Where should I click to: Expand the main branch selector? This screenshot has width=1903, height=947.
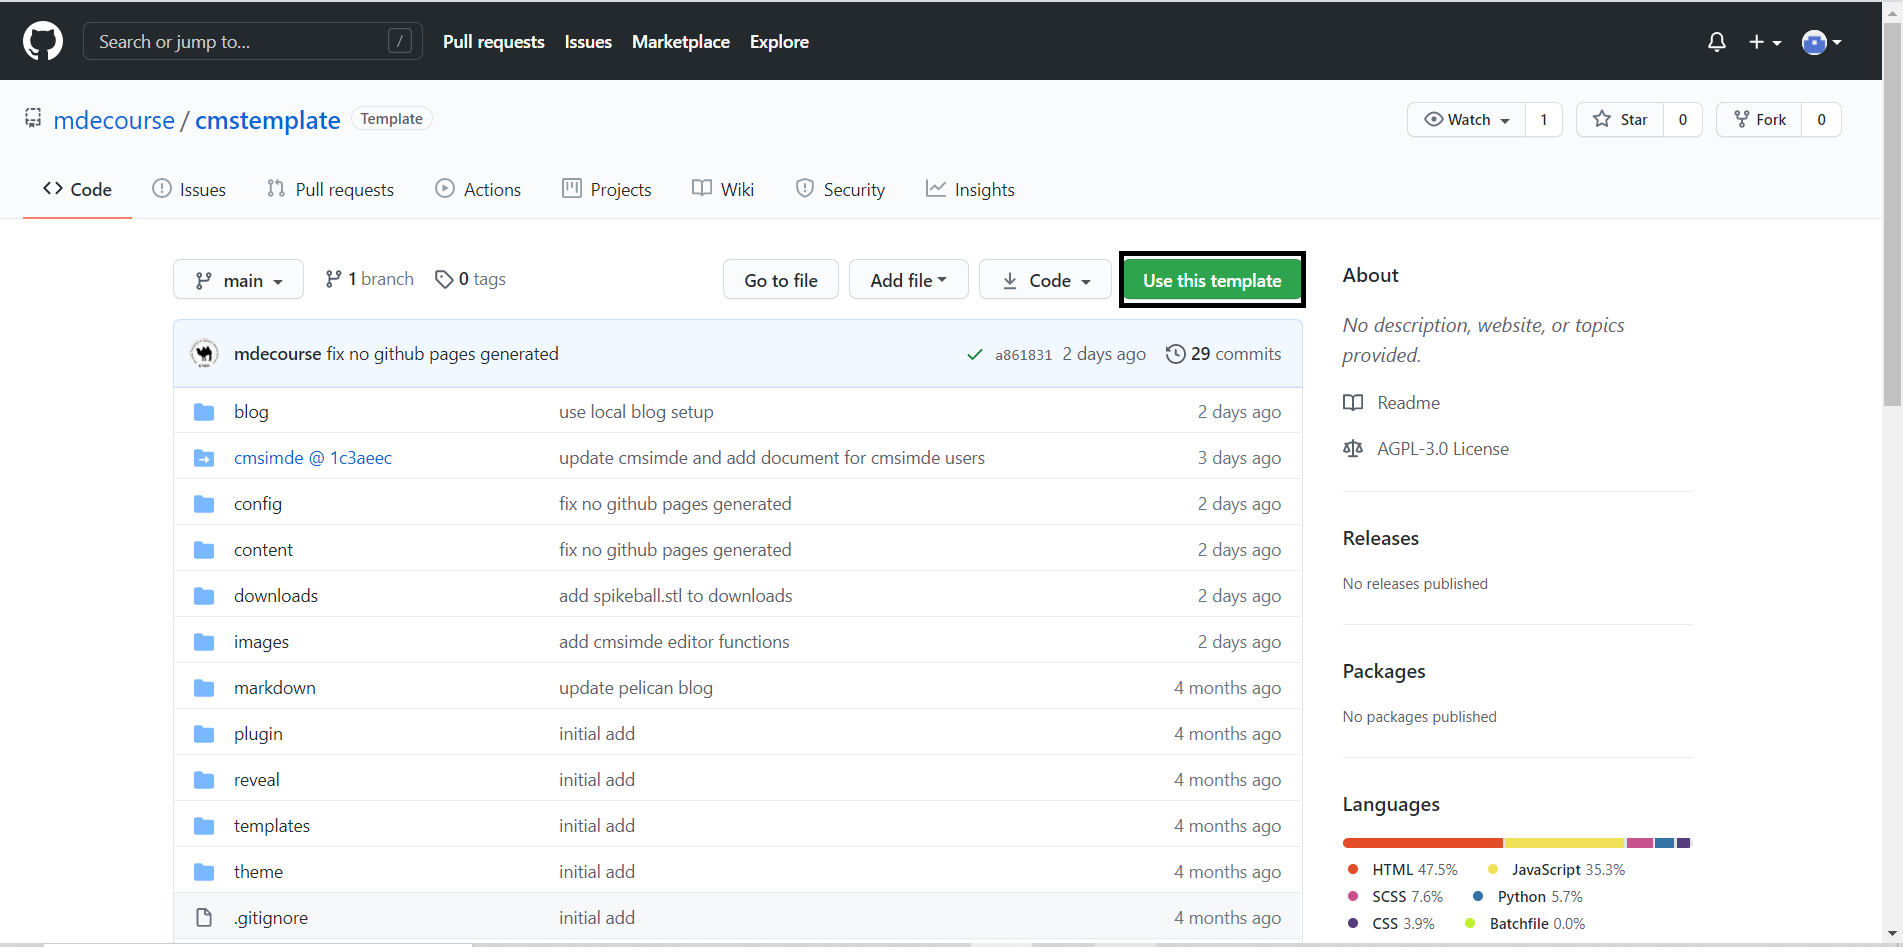[238, 280]
